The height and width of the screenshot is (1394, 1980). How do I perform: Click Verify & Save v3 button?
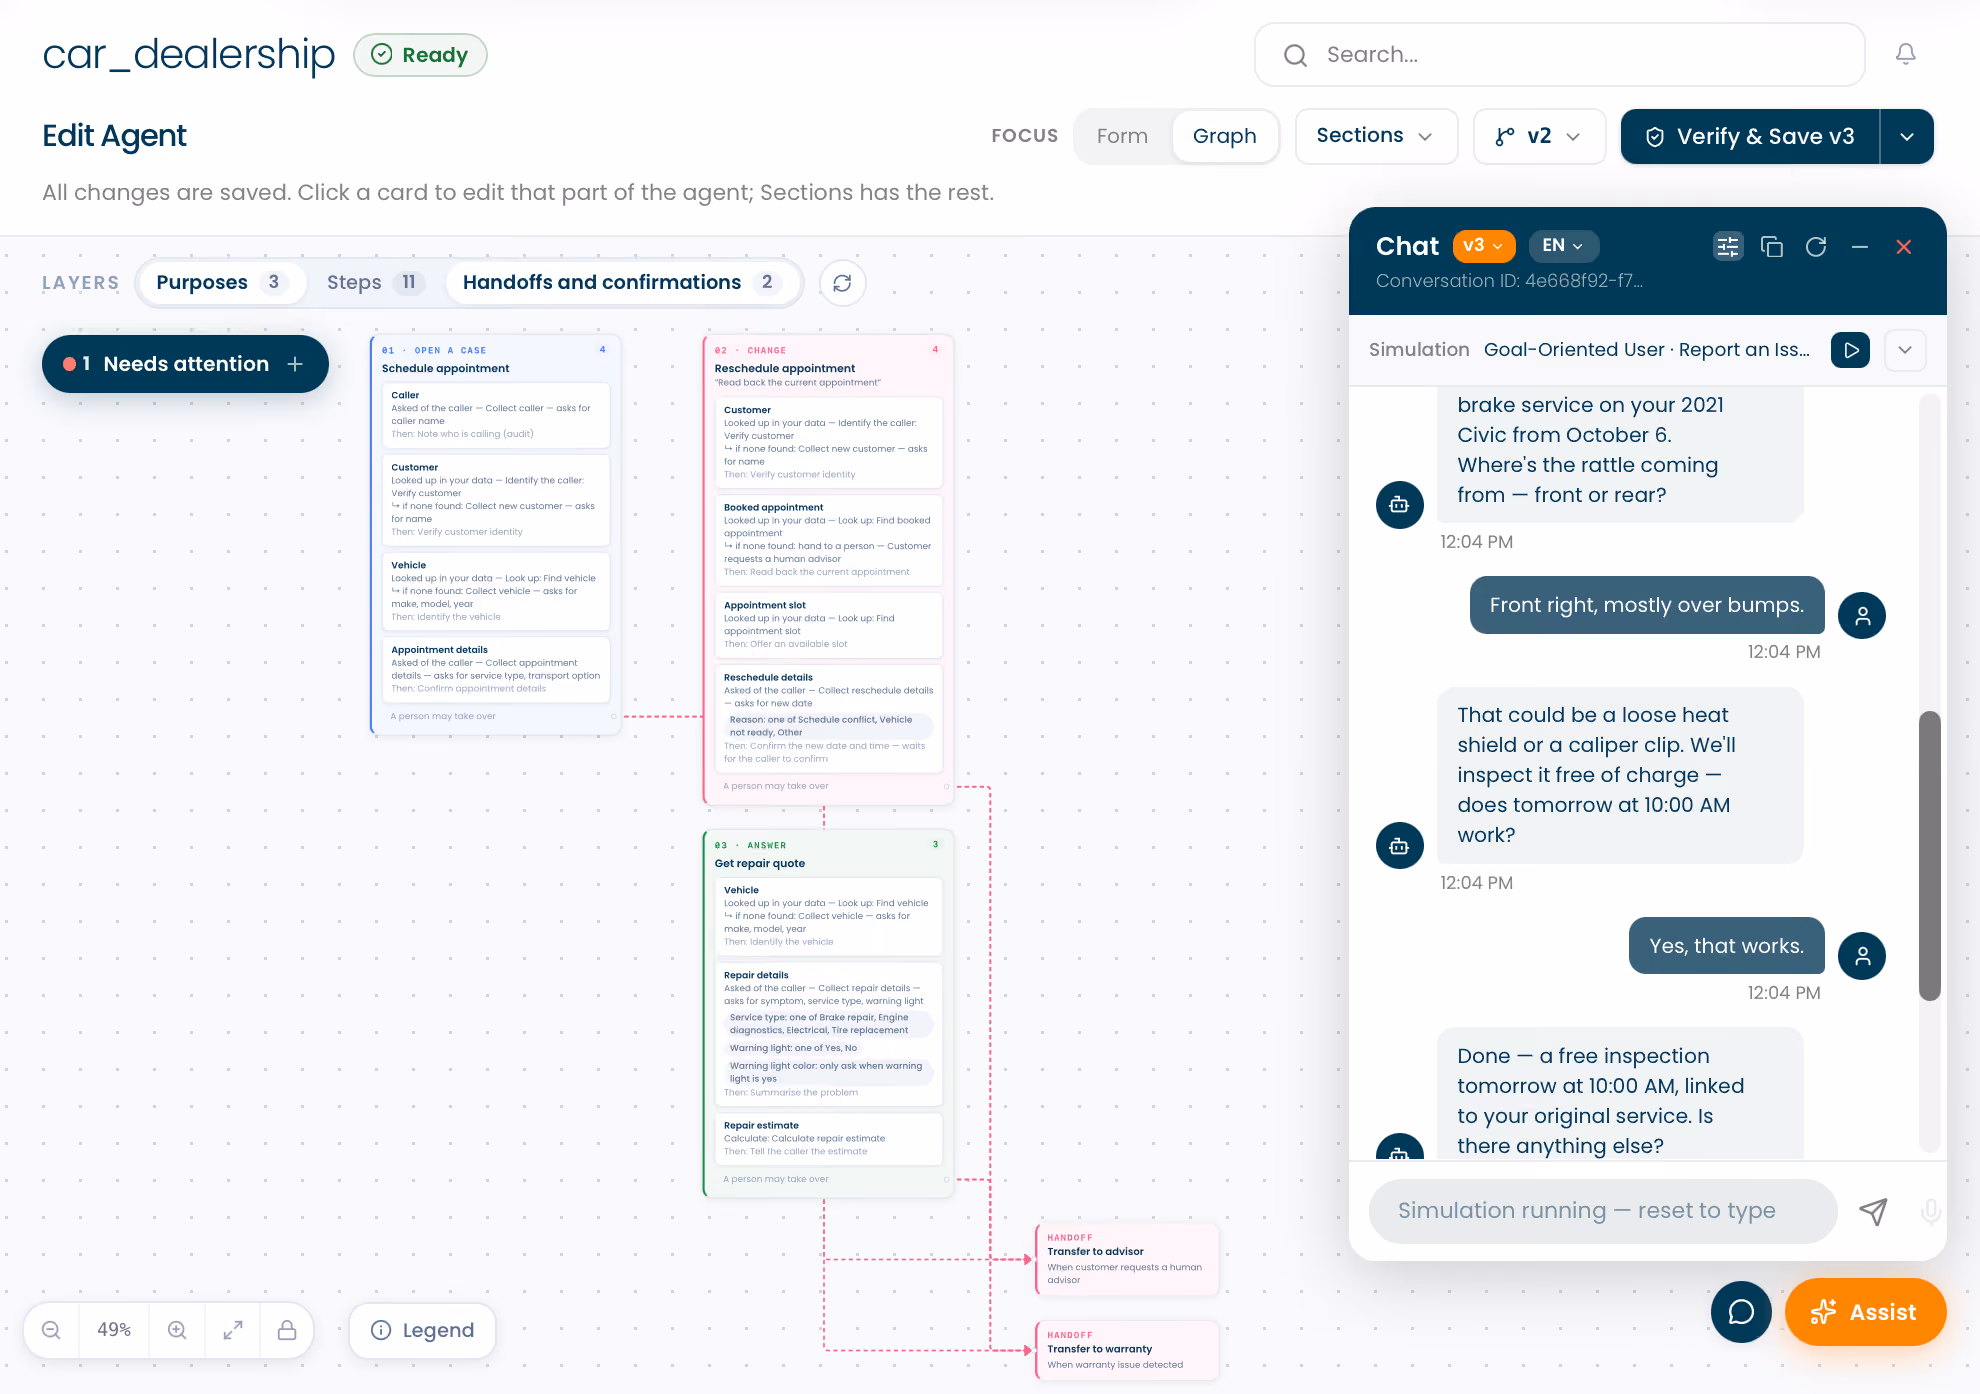(x=1750, y=136)
